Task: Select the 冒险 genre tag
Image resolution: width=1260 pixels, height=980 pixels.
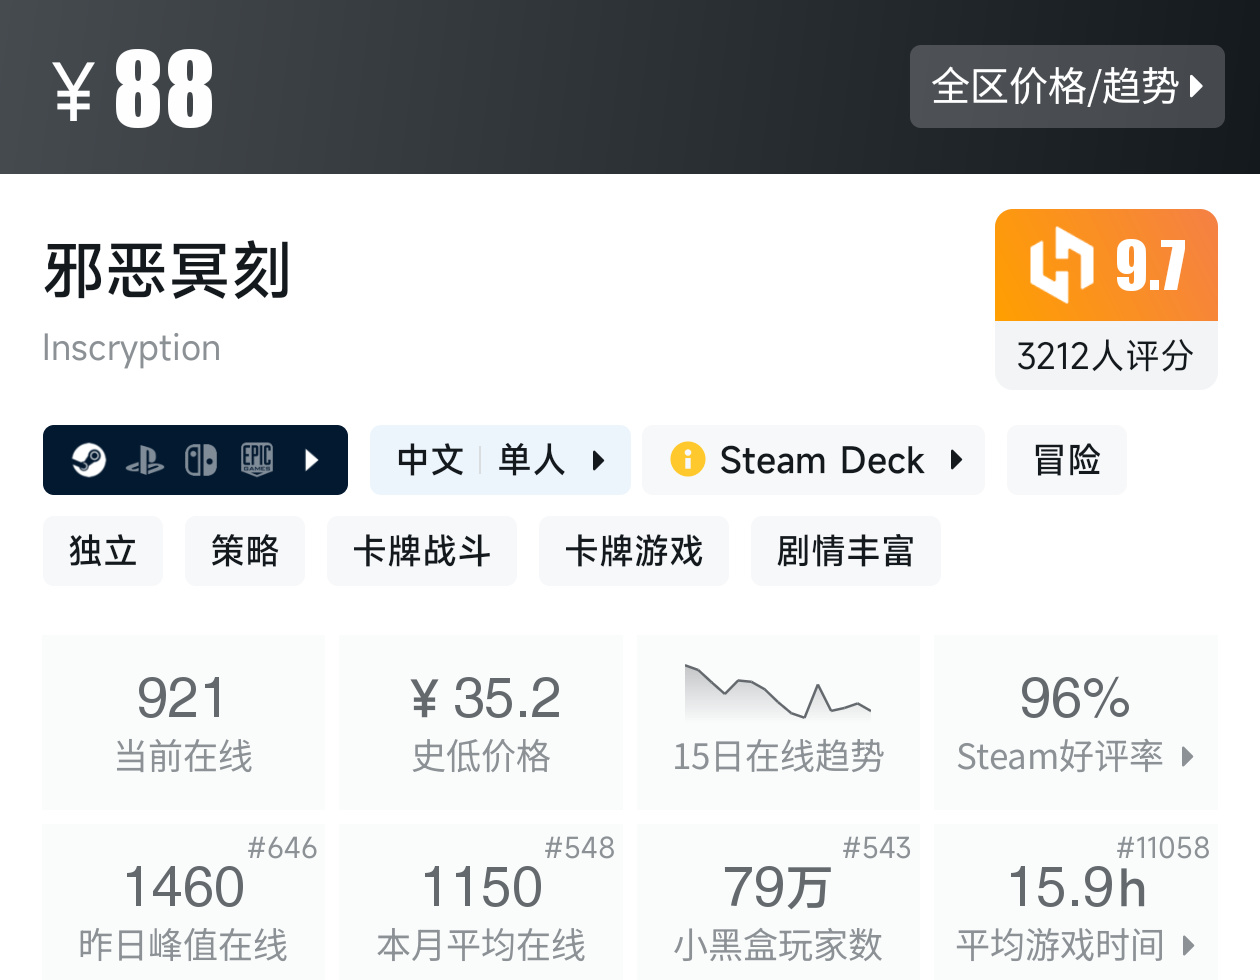Action: 1066,460
